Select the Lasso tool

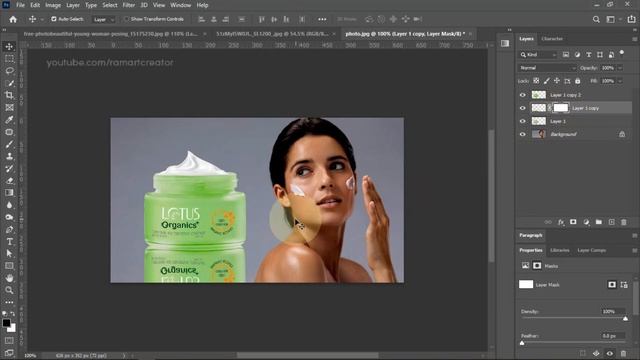(9, 71)
